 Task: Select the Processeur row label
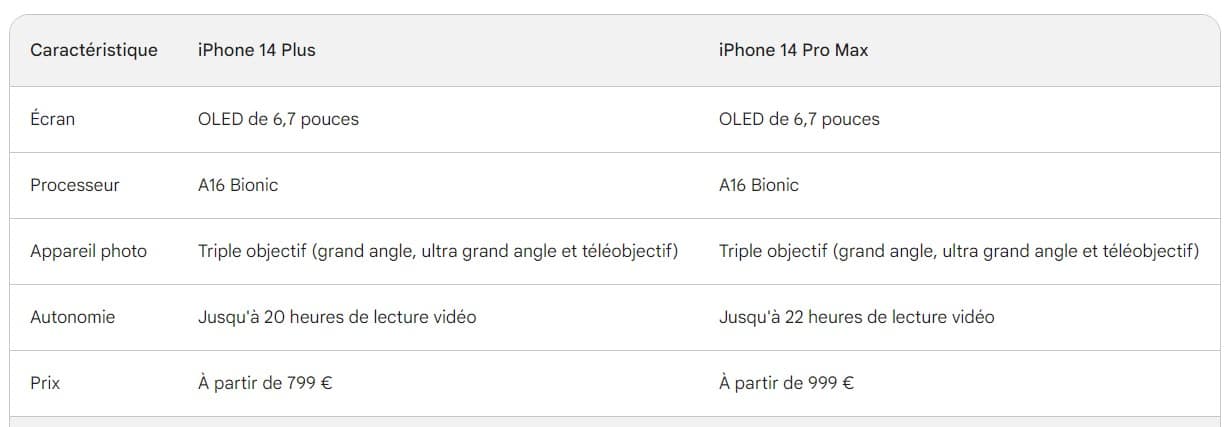(75, 185)
